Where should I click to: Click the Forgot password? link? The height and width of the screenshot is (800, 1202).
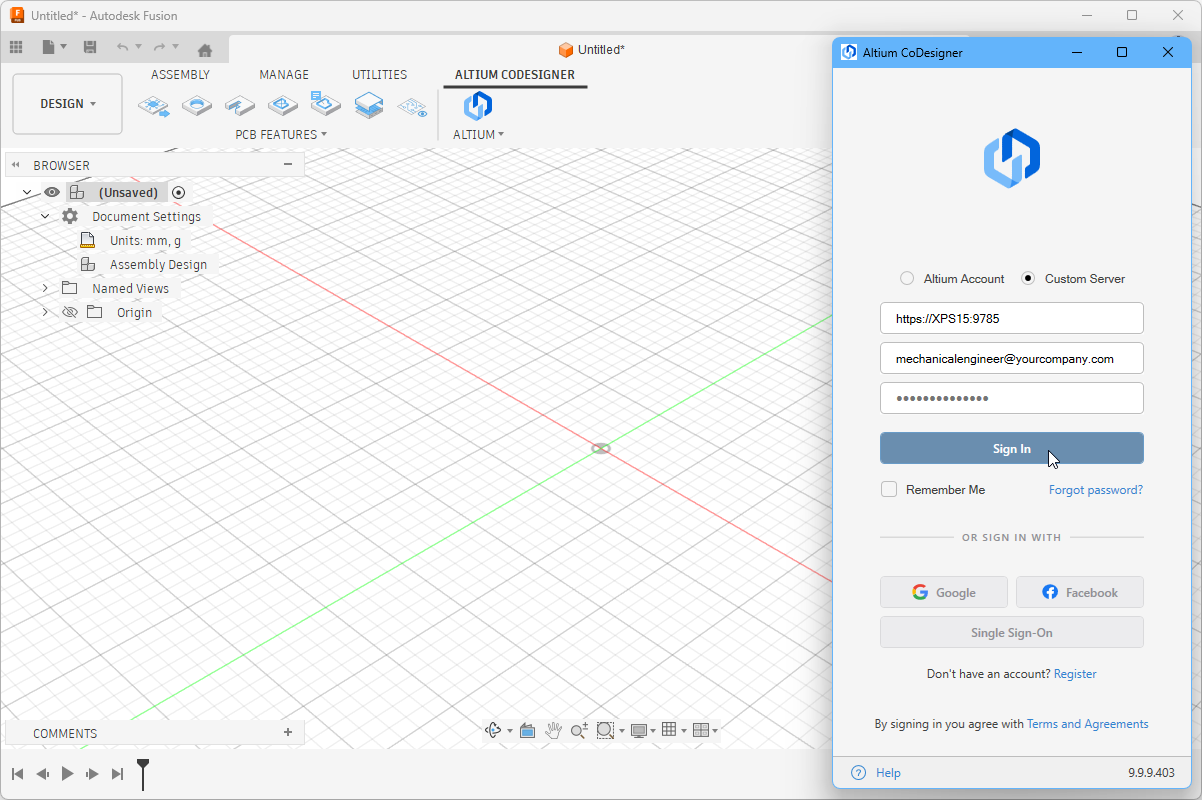coord(1095,490)
